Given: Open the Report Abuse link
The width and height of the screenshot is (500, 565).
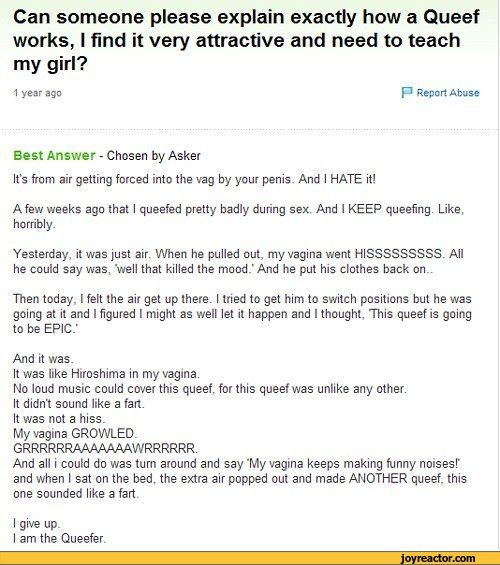Looking at the screenshot, I should pos(448,93).
